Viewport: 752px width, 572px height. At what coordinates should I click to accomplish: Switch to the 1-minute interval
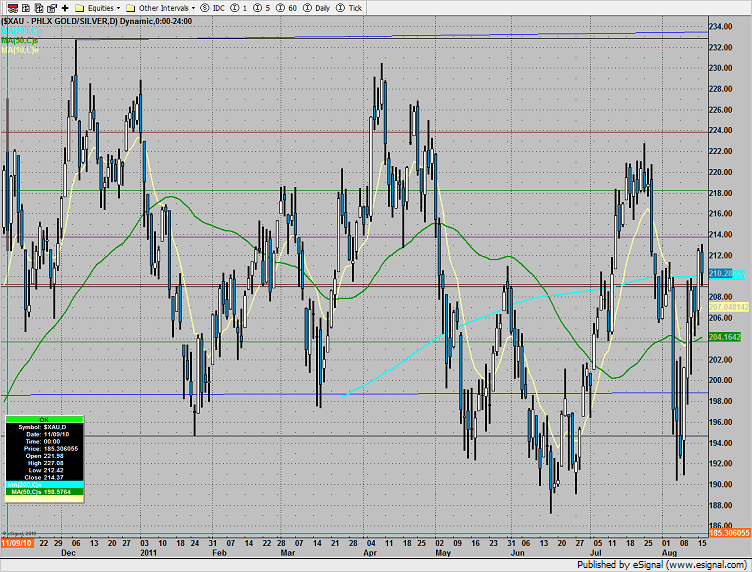[x=239, y=8]
